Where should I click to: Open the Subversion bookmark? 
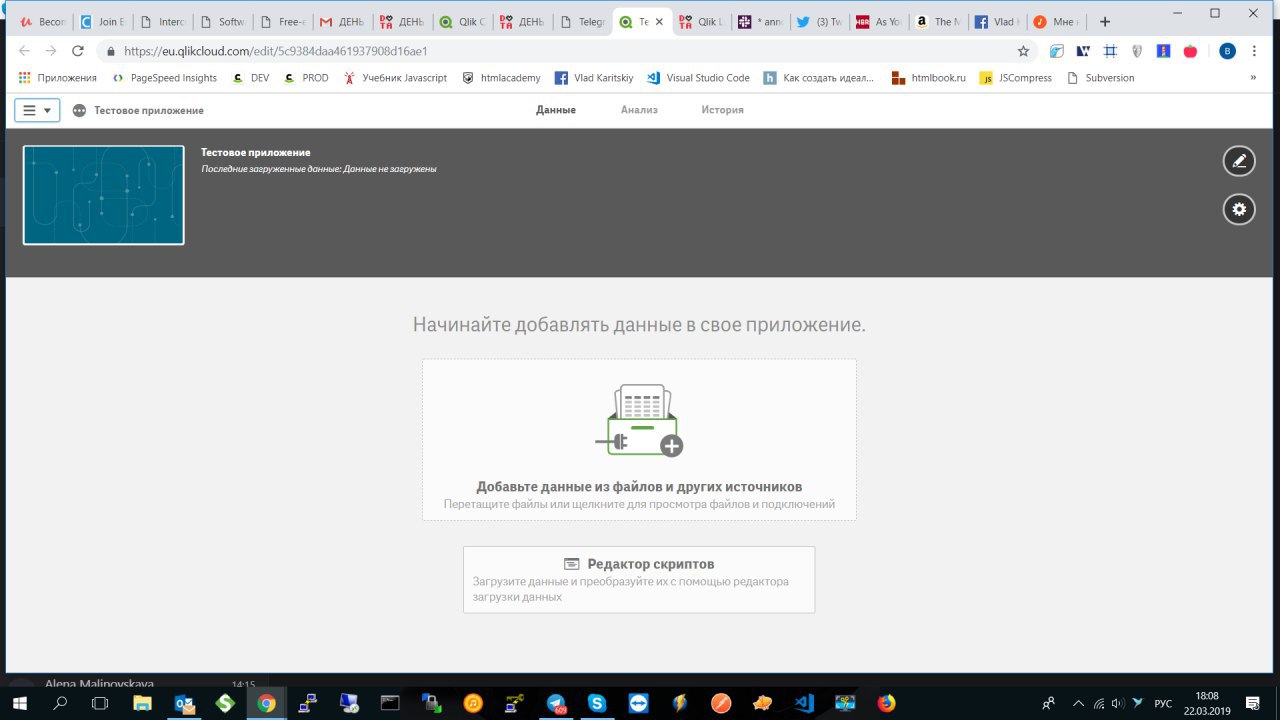[1101, 78]
